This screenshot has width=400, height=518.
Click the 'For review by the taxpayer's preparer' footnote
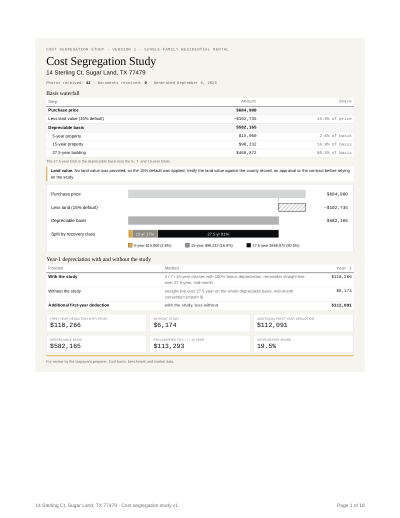coord(110,361)
